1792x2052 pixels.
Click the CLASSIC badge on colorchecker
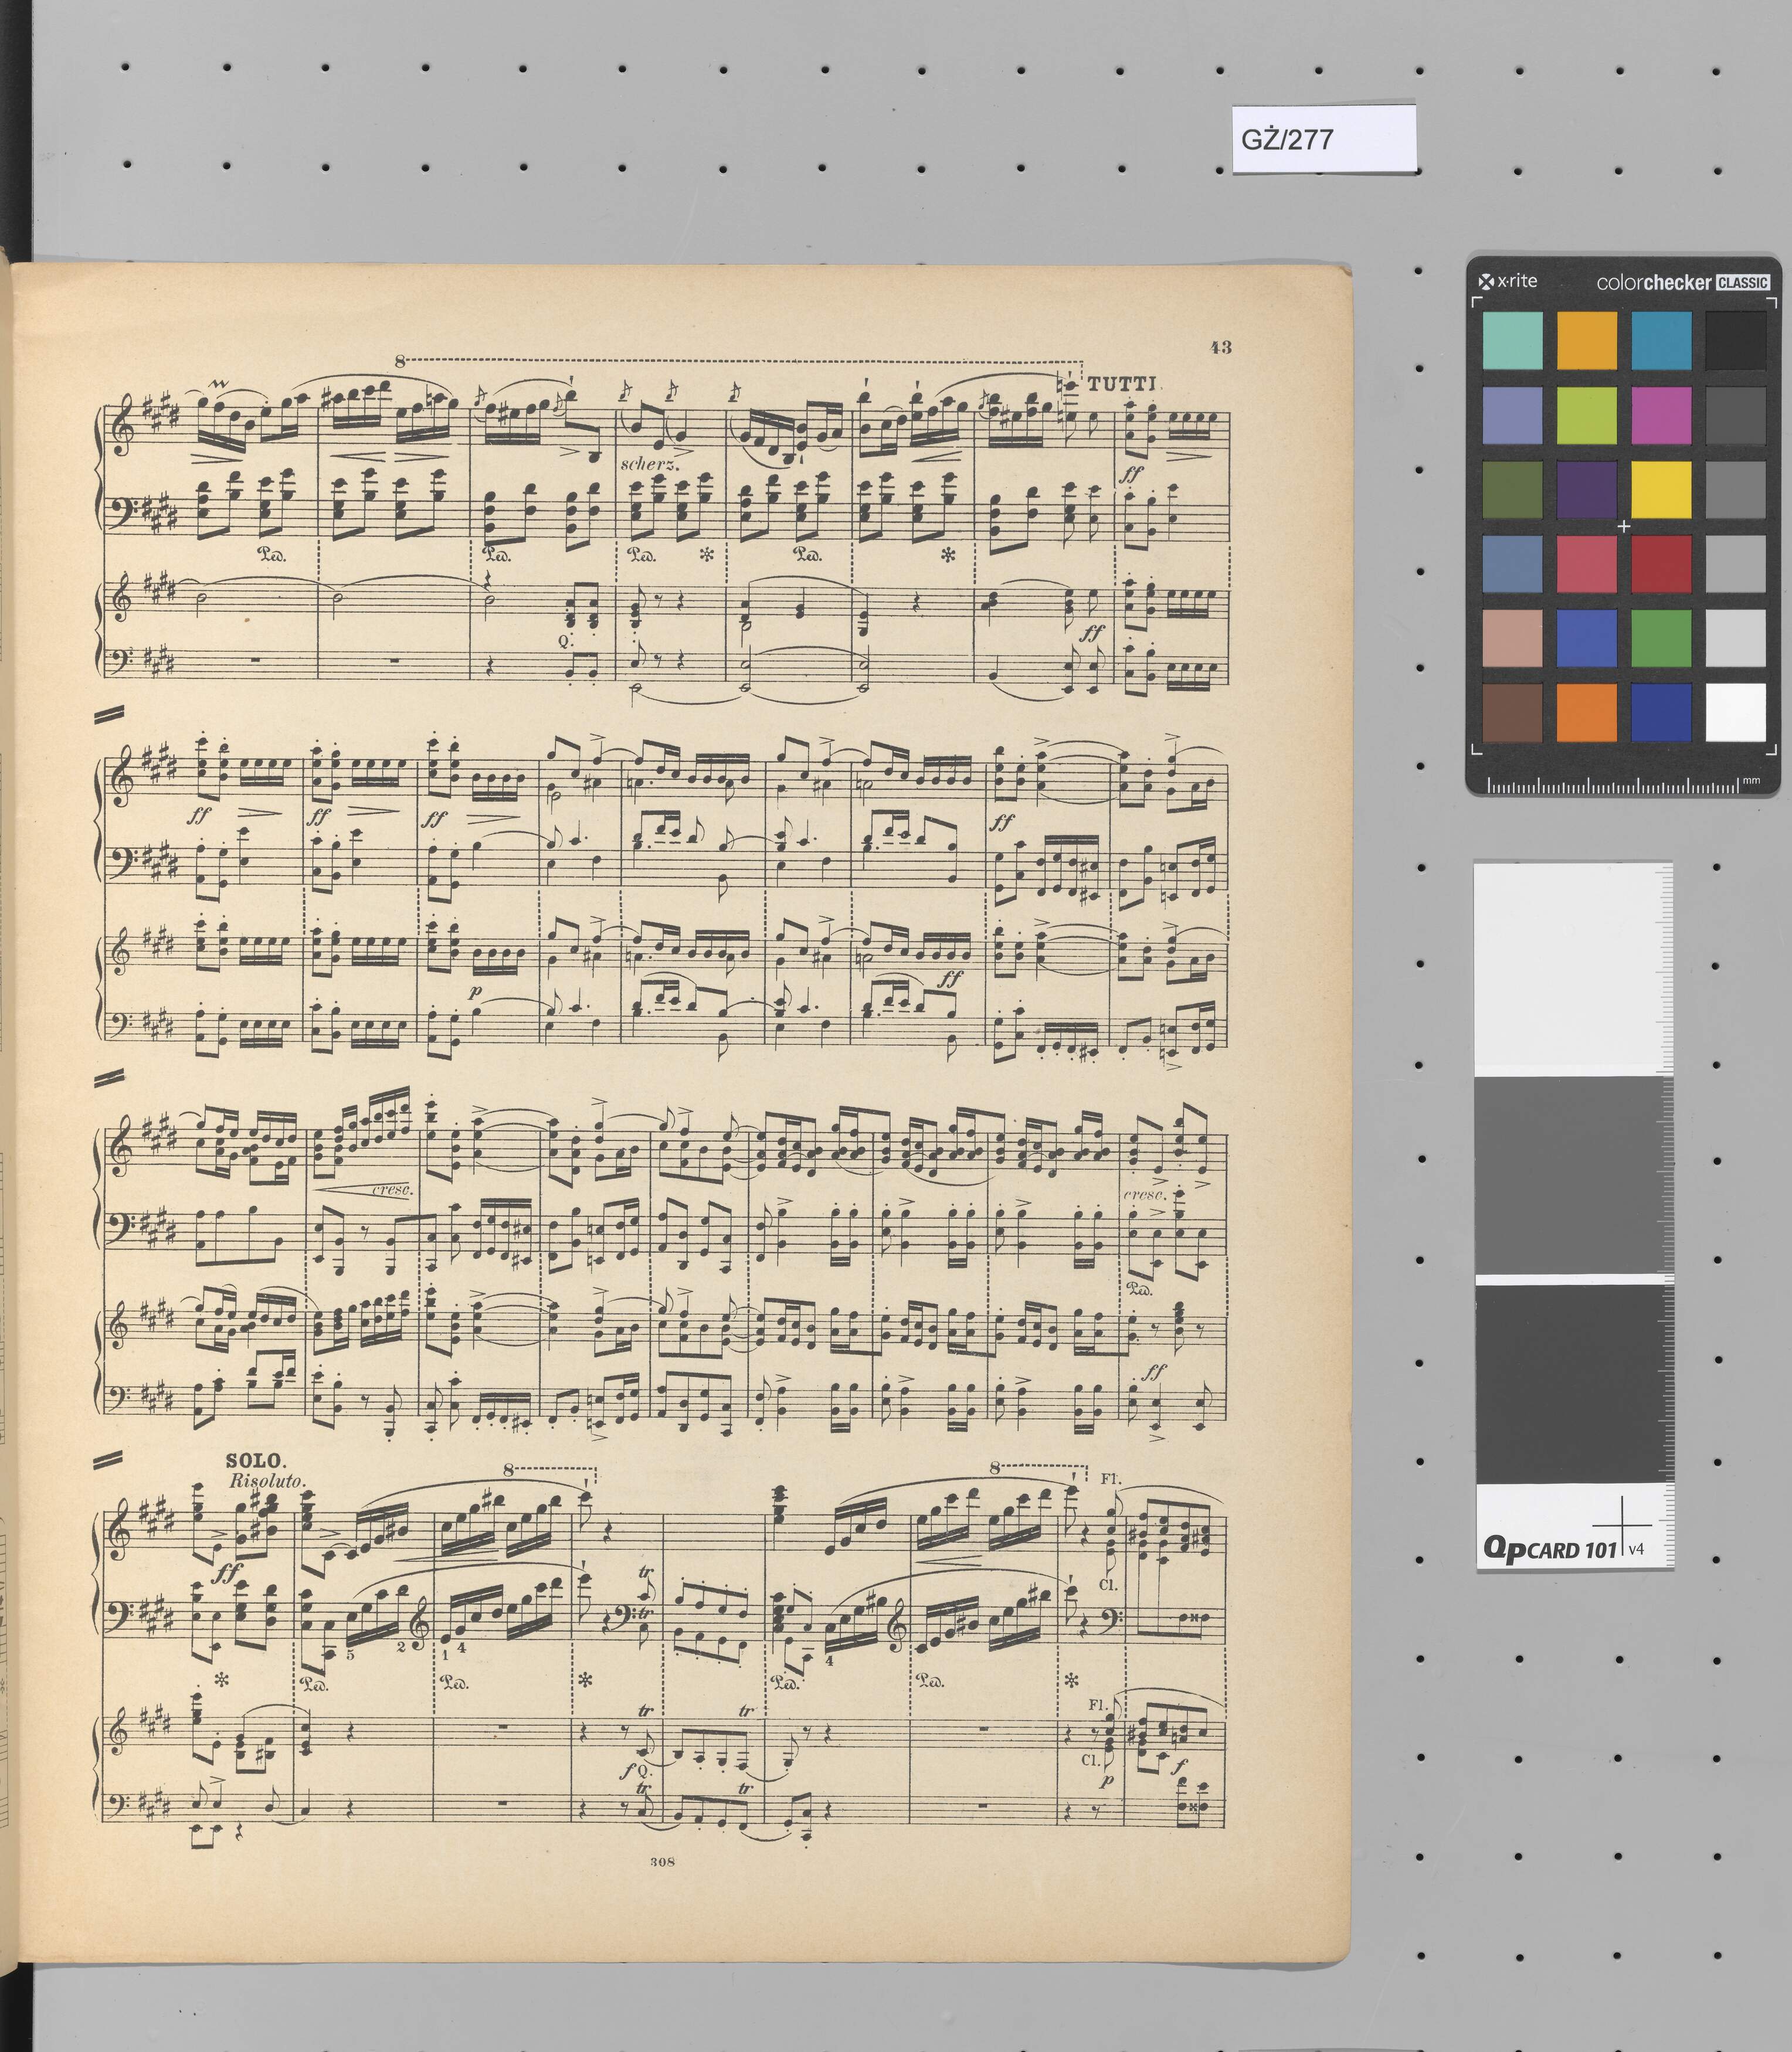pos(1743,283)
